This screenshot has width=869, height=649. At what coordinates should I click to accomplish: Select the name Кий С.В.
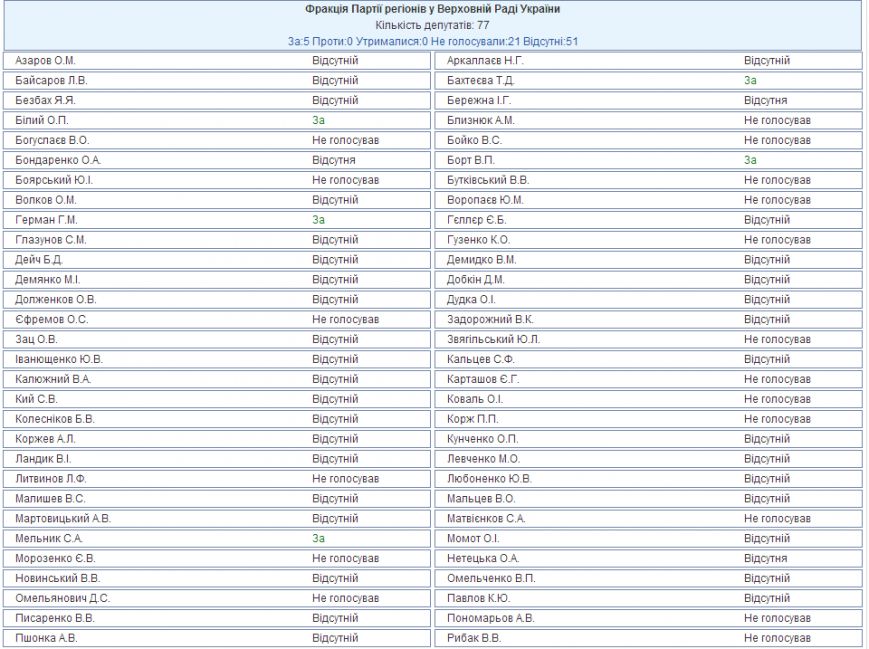[x=37, y=400]
